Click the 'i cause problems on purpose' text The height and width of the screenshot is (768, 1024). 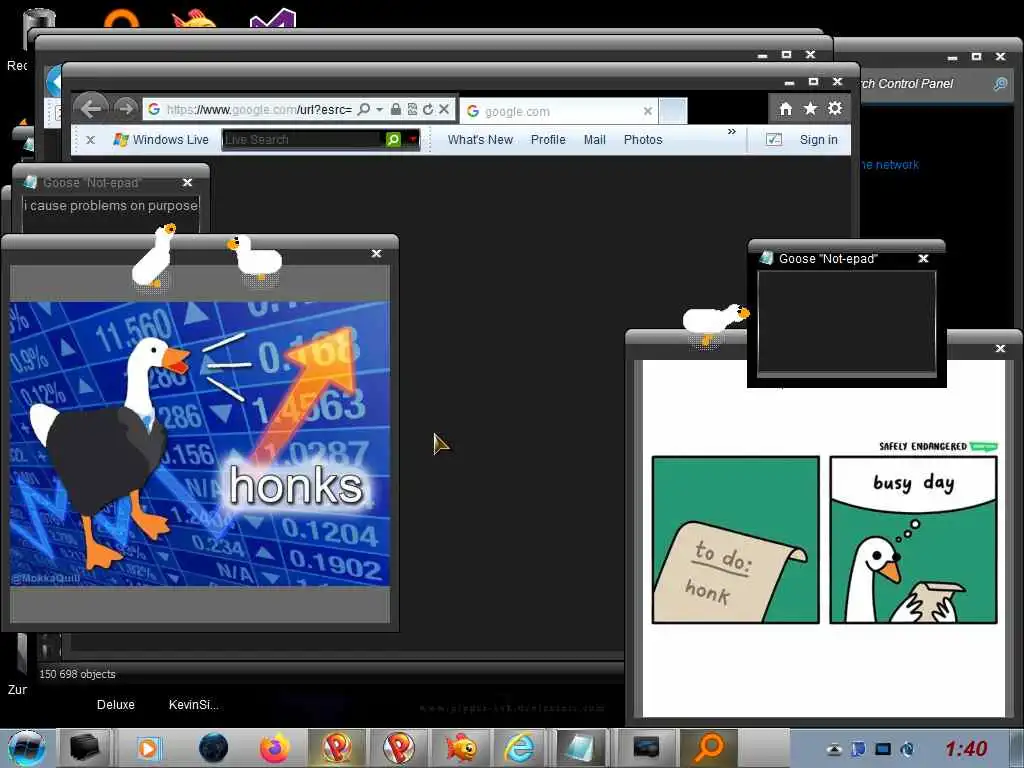[111, 206]
